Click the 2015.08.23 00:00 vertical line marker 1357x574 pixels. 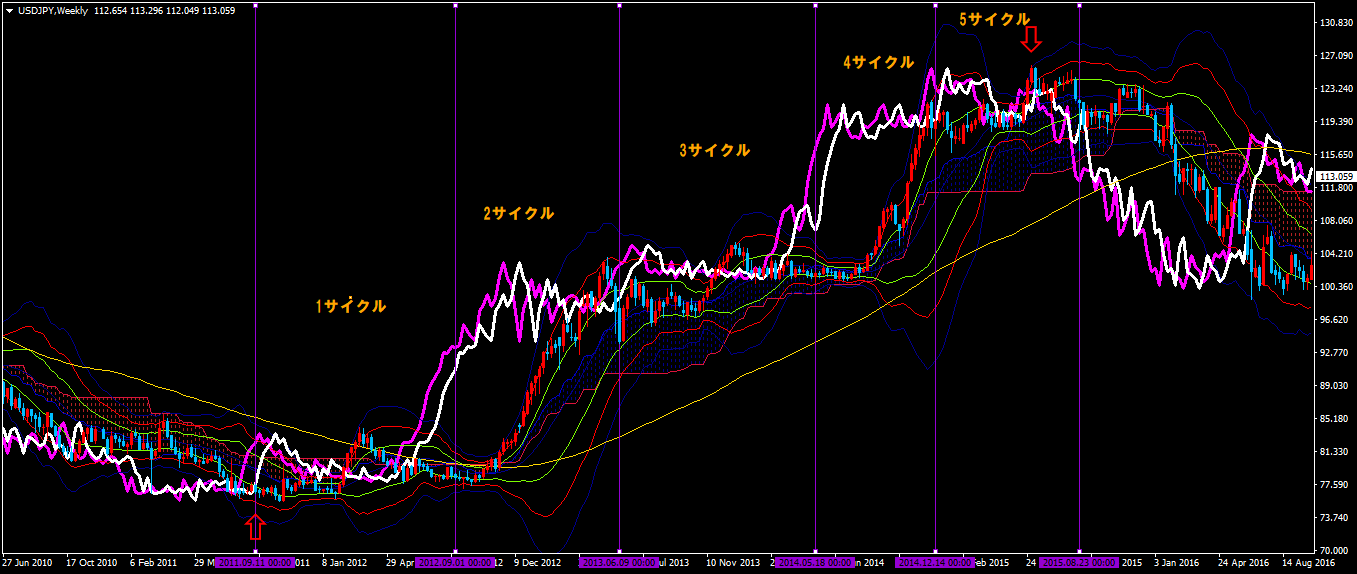(x=1079, y=563)
